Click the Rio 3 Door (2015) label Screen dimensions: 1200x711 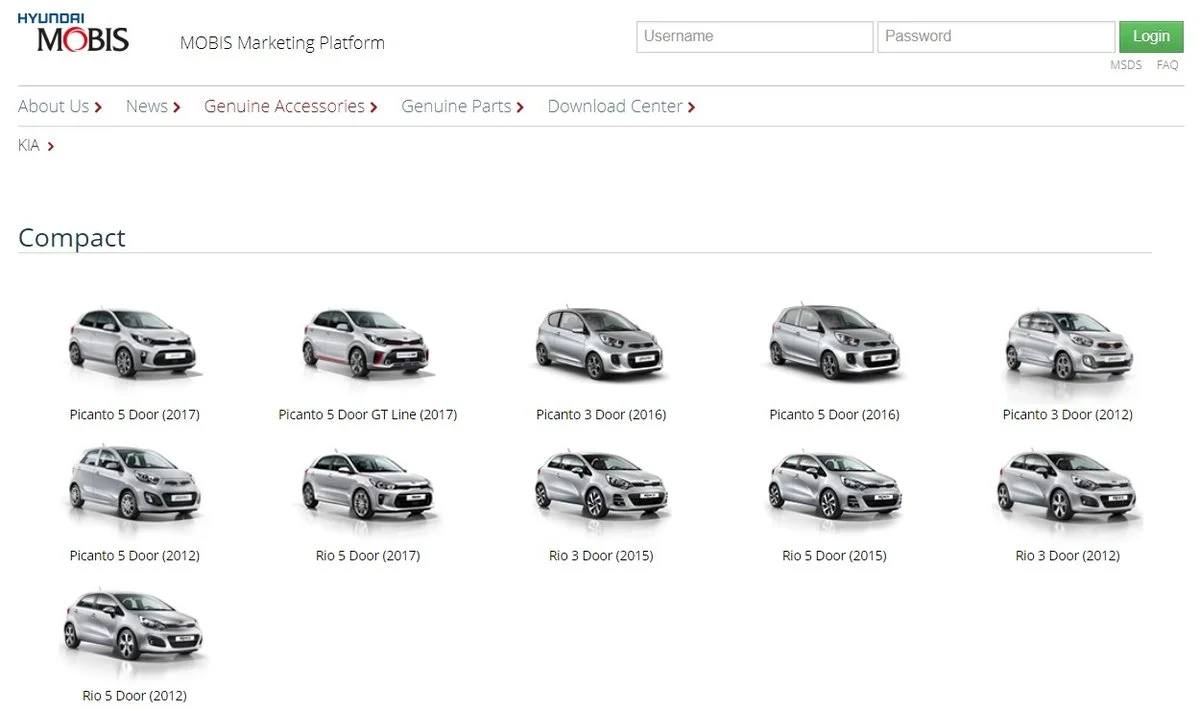point(601,555)
